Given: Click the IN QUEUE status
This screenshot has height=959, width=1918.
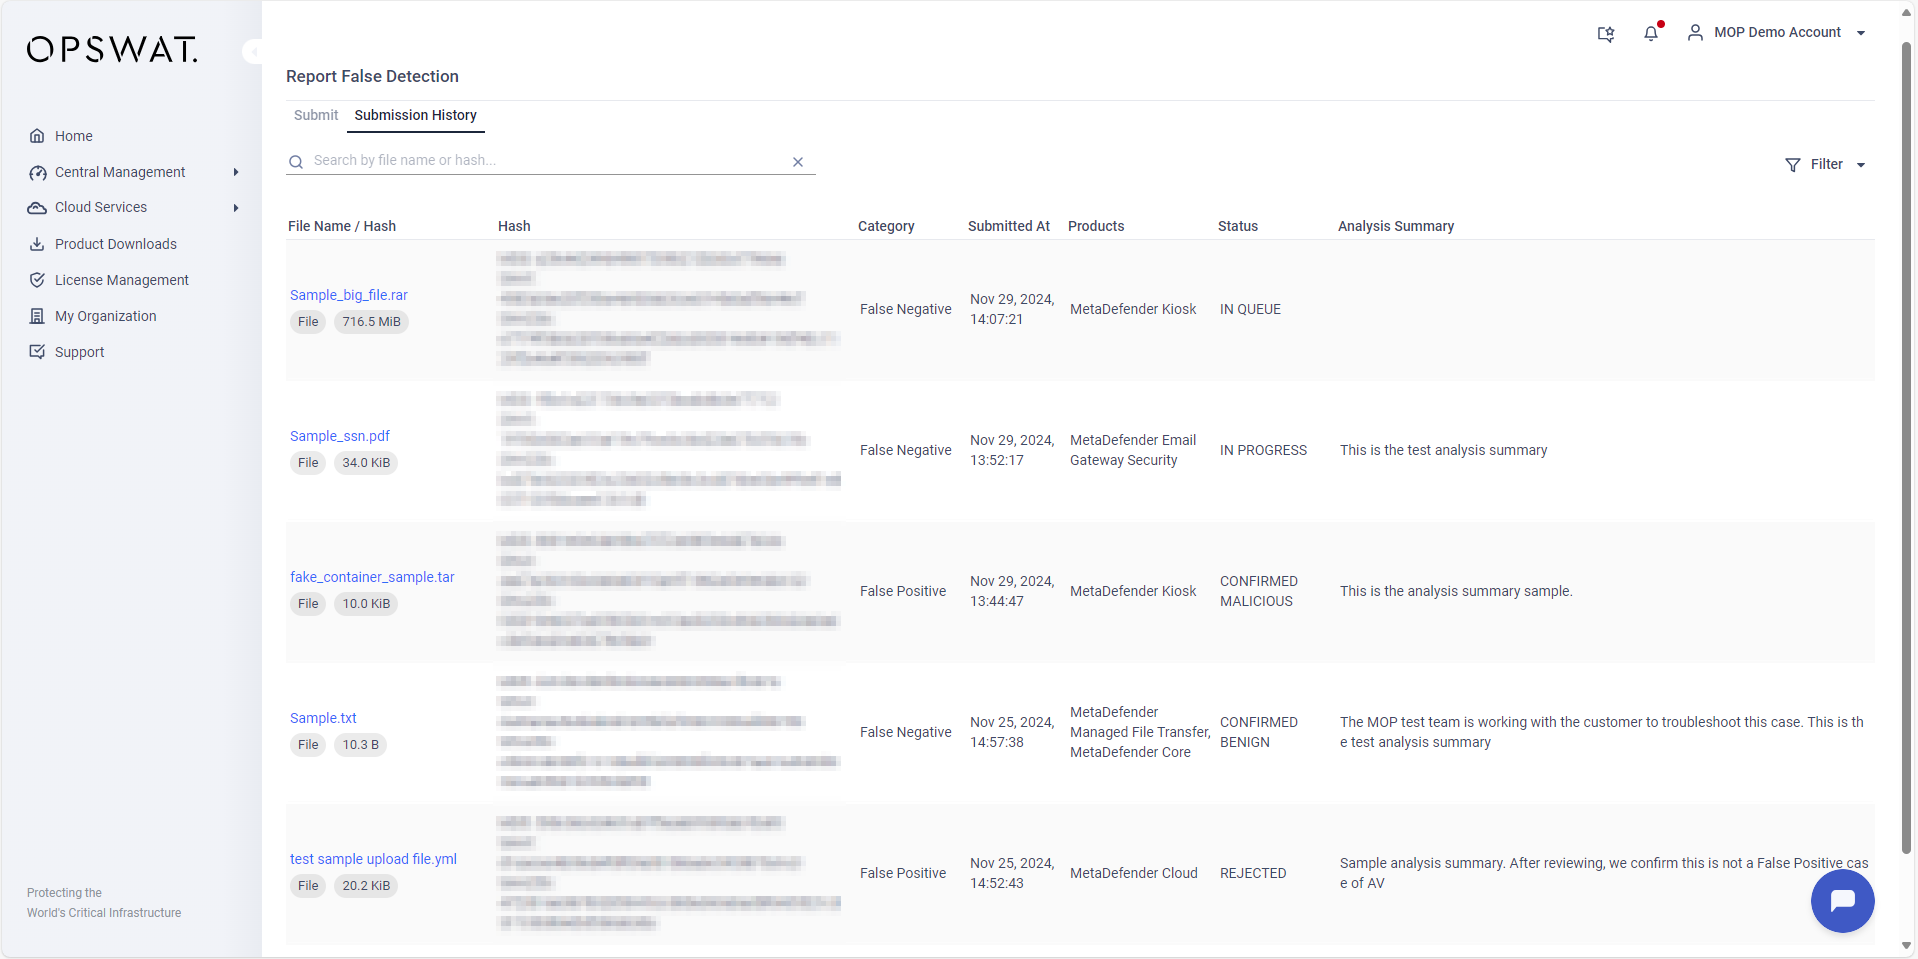Looking at the screenshot, I should pos(1250,310).
